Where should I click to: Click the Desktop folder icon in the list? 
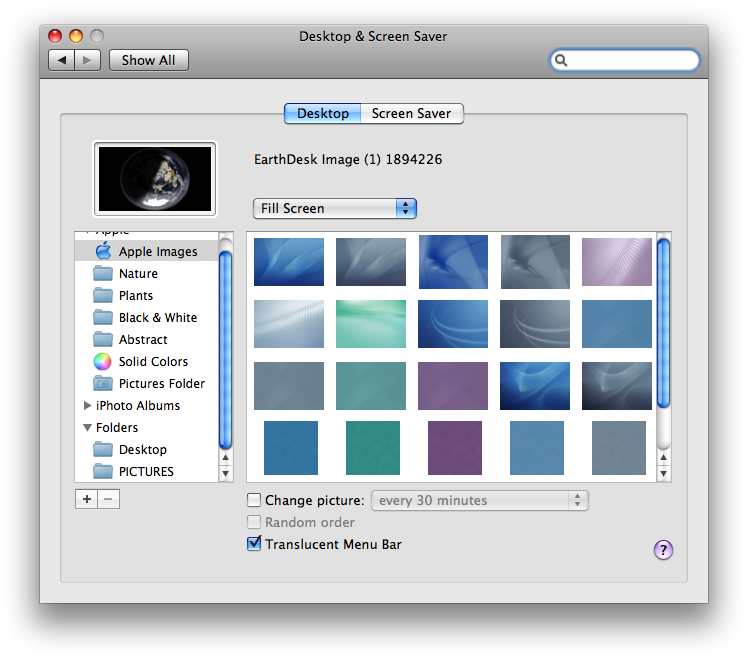[103, 449]
